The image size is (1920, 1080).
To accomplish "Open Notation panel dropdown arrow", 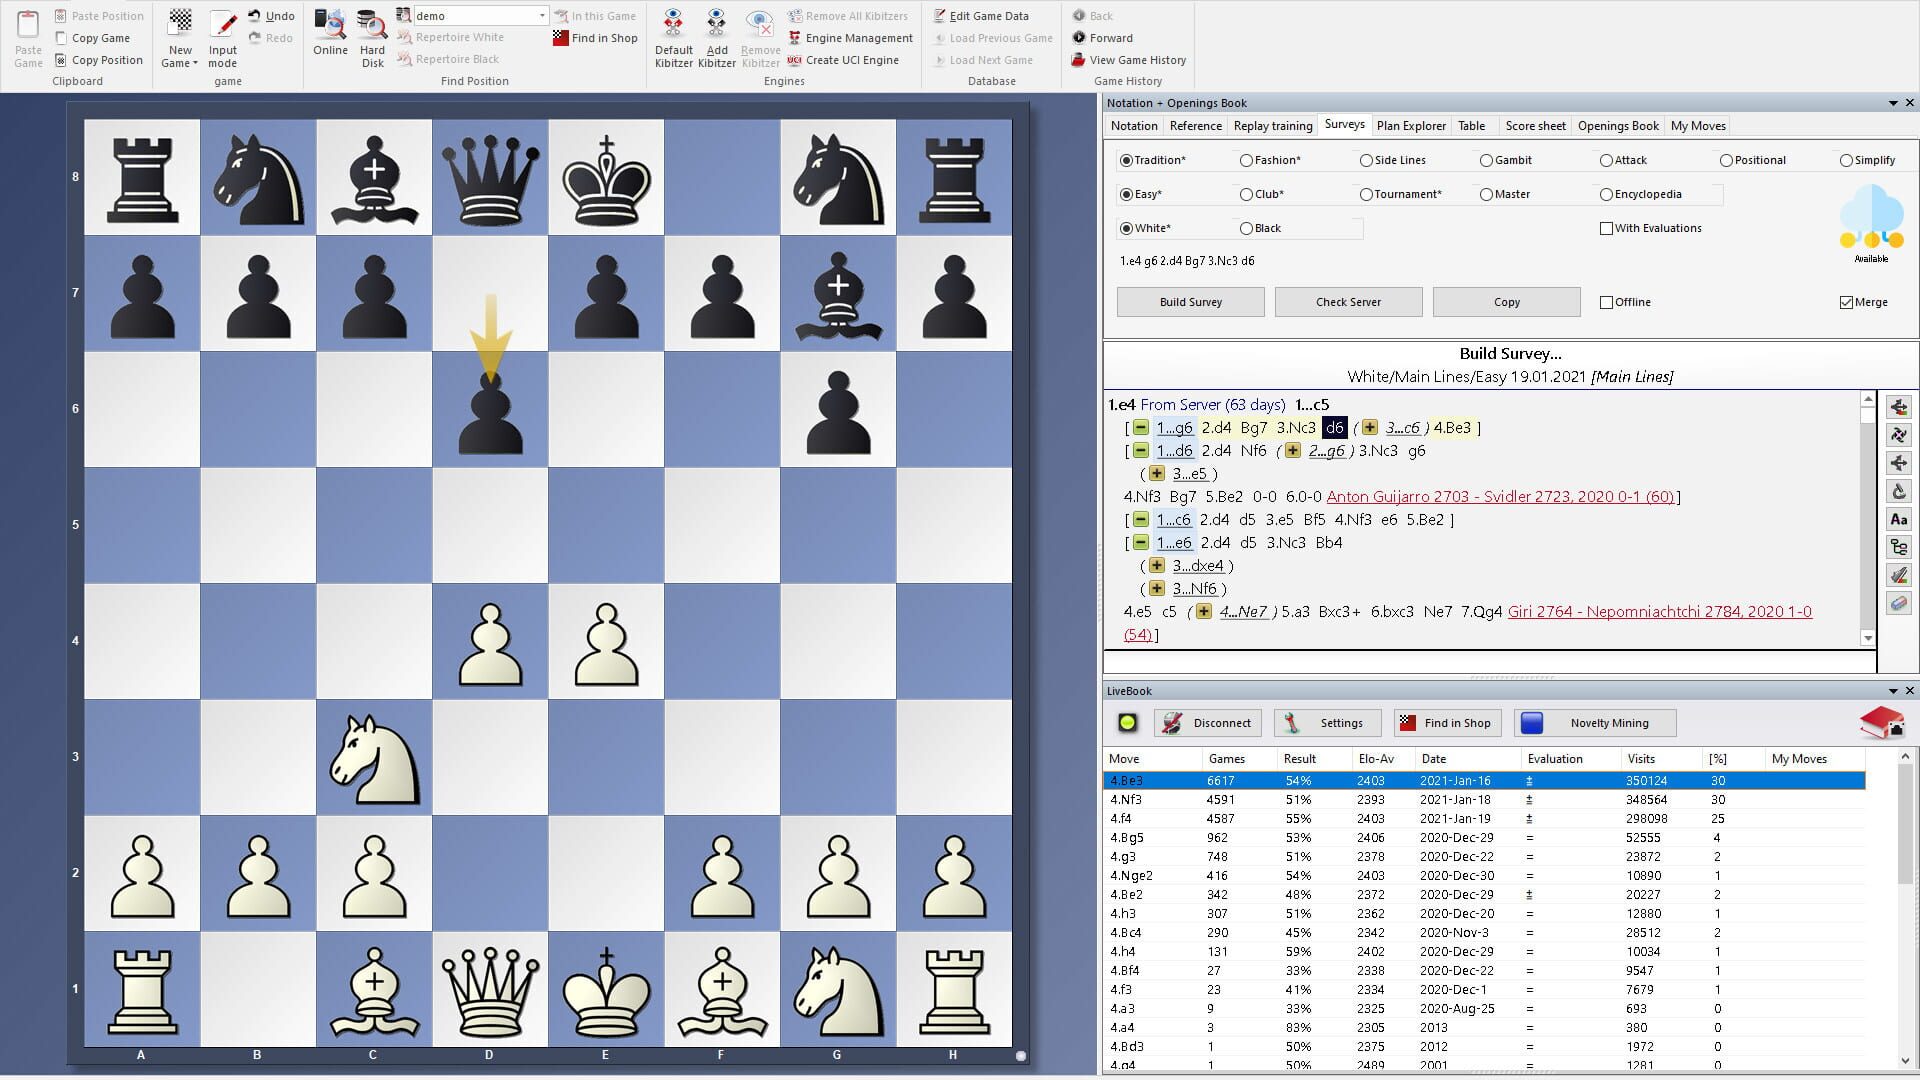I will pyautogui.click(x=1893, y=103).
